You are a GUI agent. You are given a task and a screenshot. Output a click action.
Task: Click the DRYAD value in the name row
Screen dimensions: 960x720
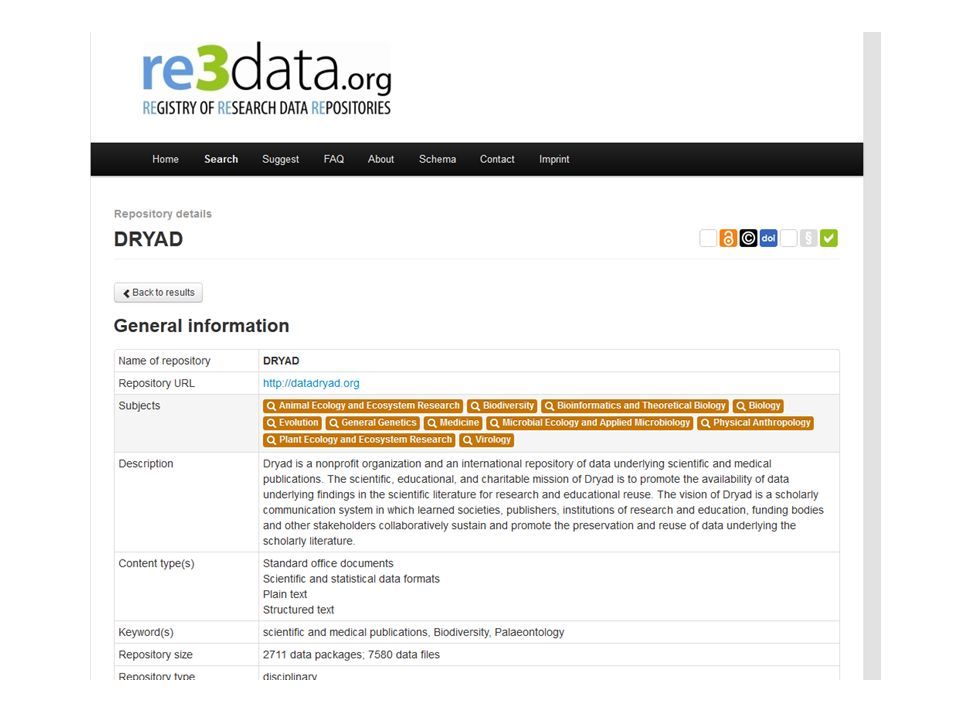(x=281, y=361)
